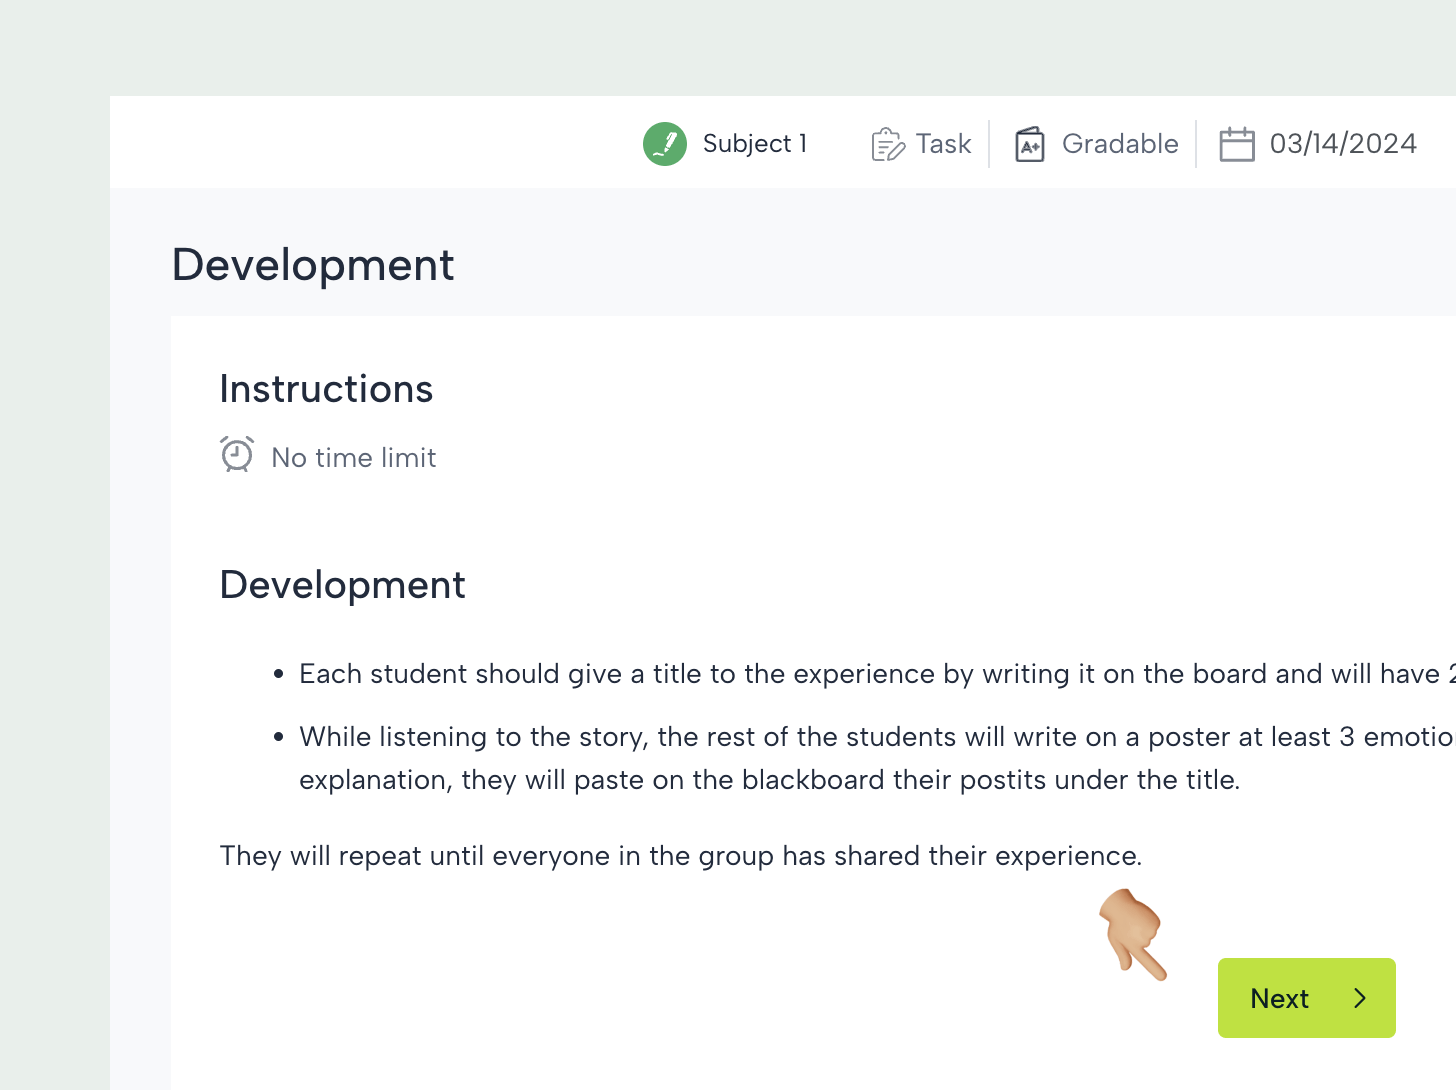Click the Development section subheading
1456x1090 pixels.
(x=342, y=585)
